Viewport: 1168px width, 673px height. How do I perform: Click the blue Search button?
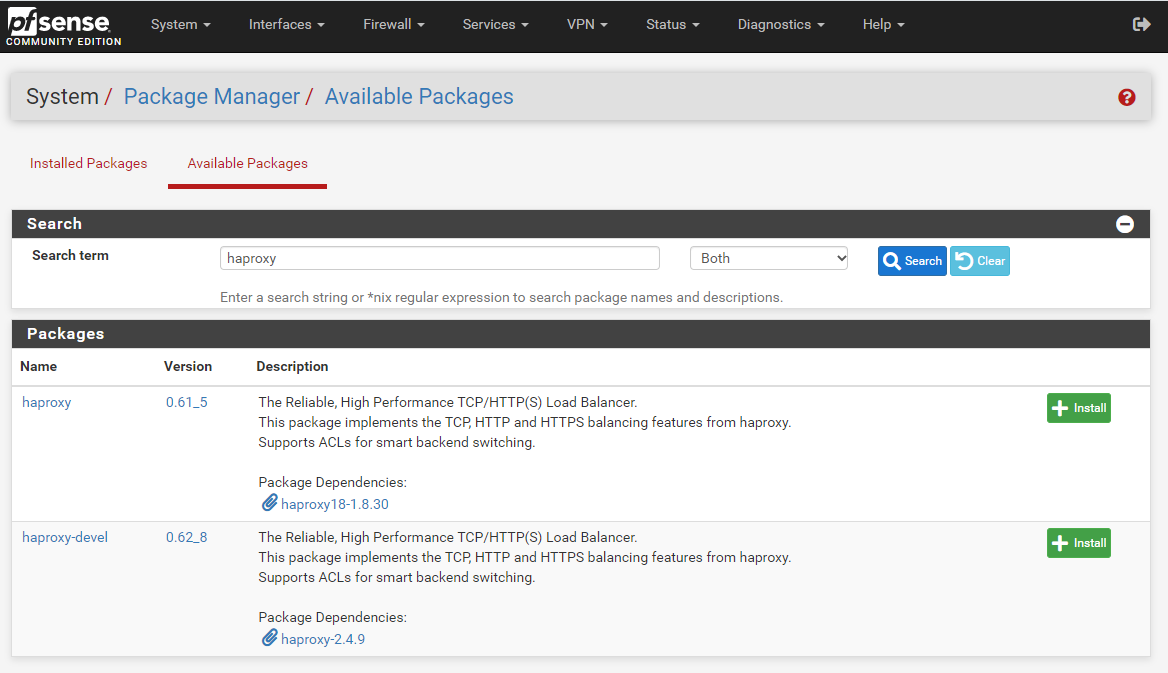pos(912,261)
